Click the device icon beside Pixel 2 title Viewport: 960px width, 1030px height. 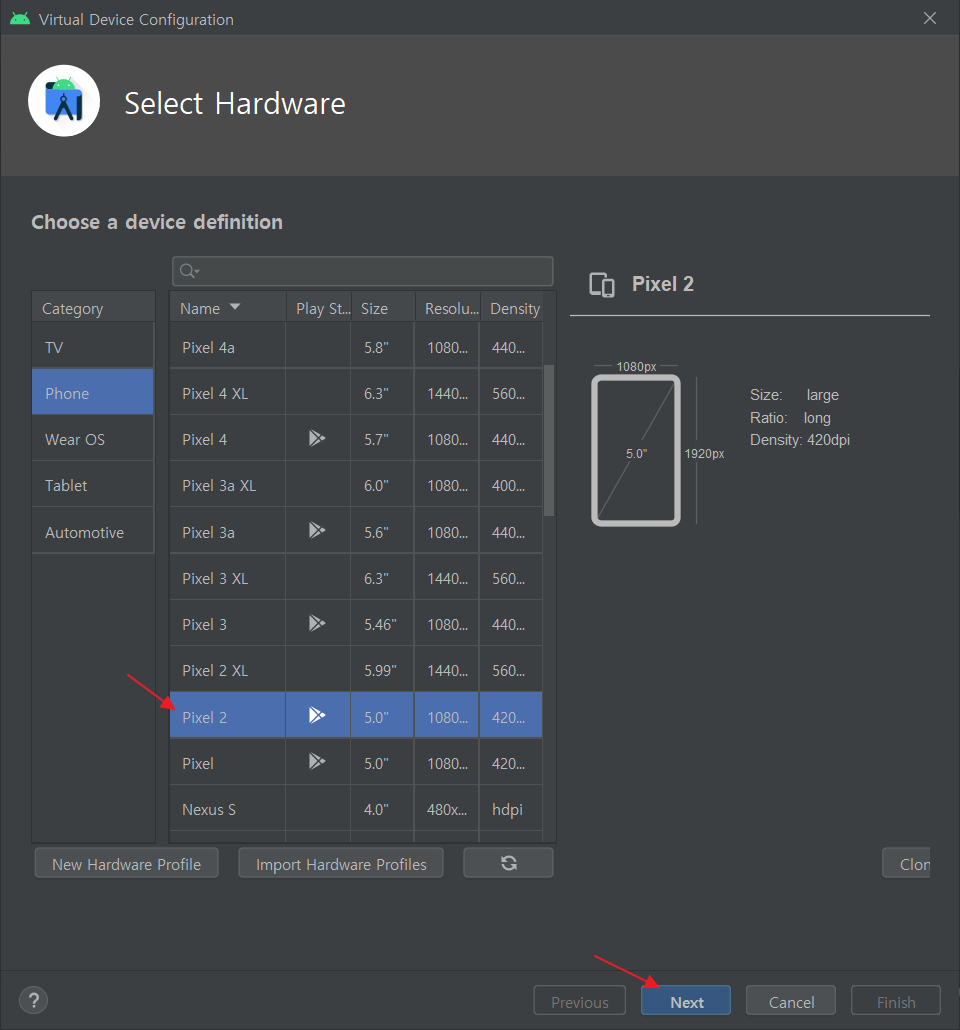tap(602, 285)
